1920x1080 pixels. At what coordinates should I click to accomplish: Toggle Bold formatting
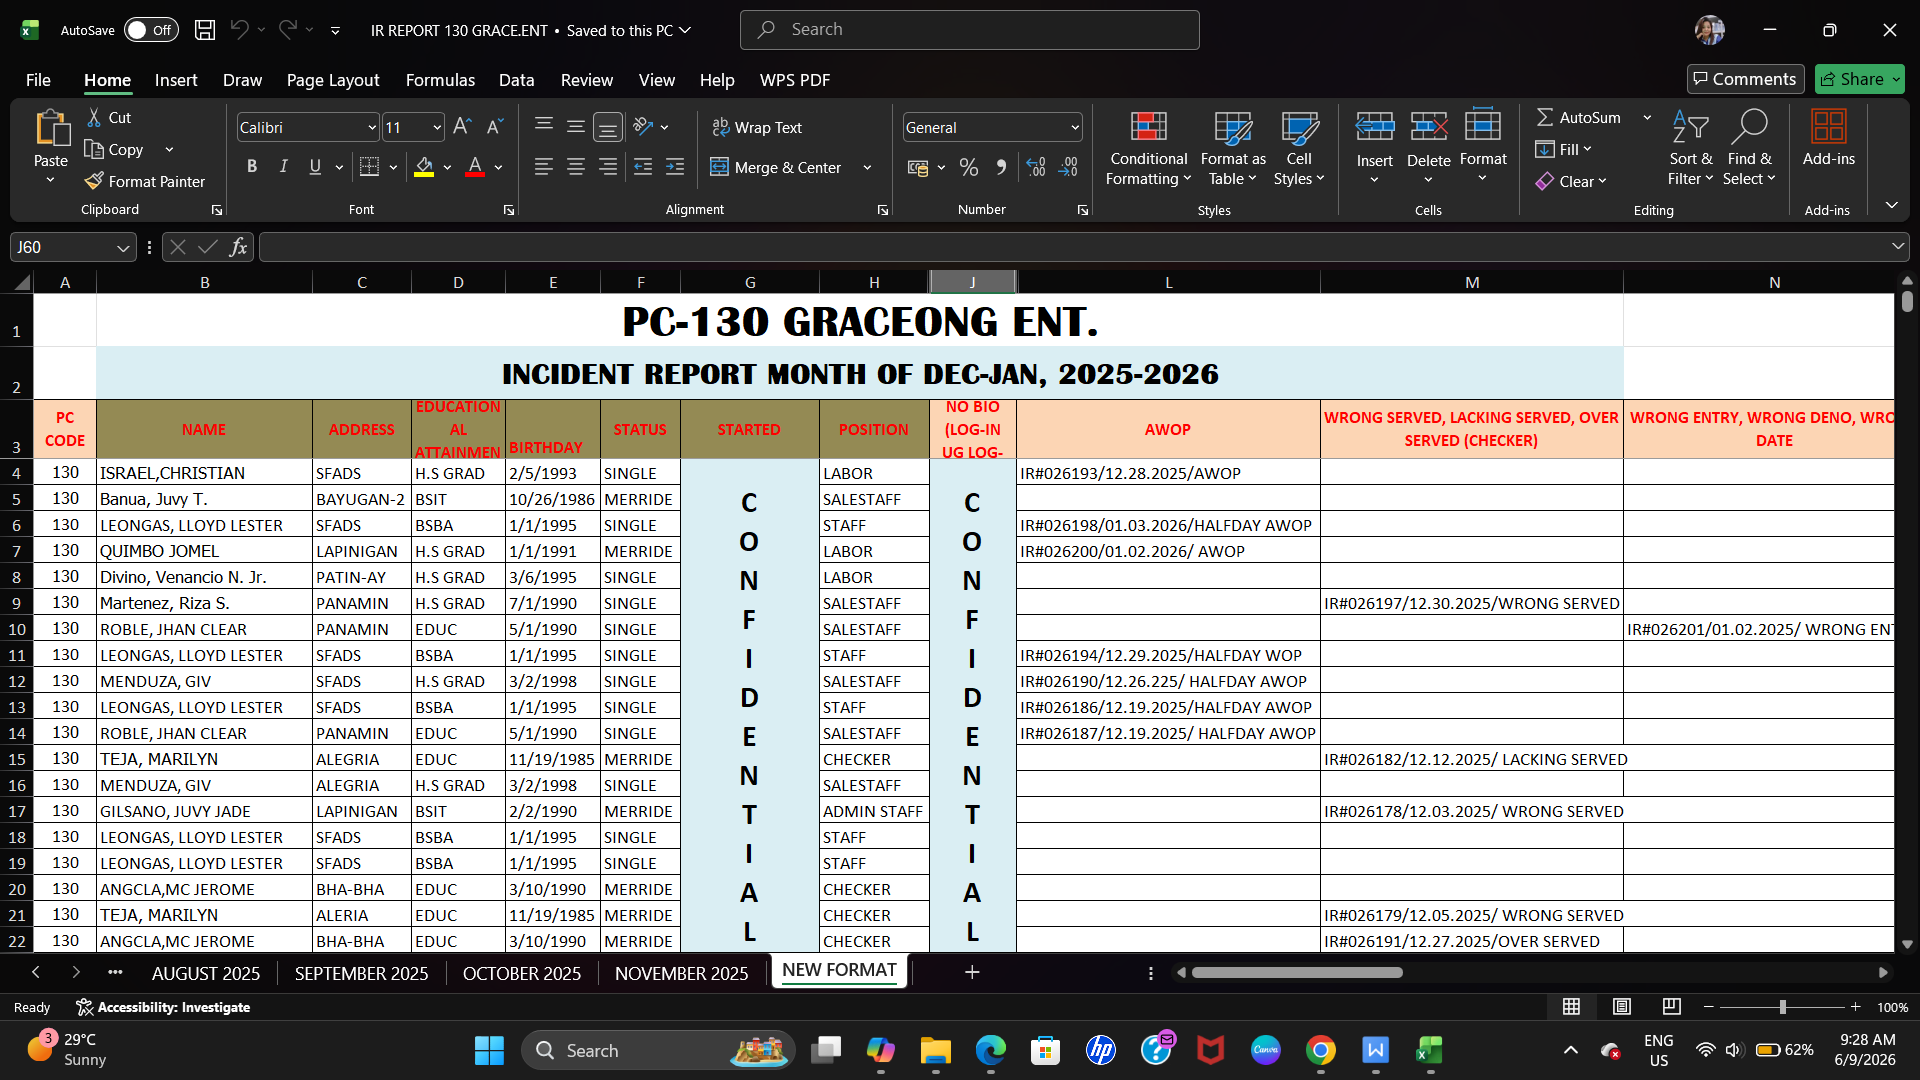tap(252, 167)
